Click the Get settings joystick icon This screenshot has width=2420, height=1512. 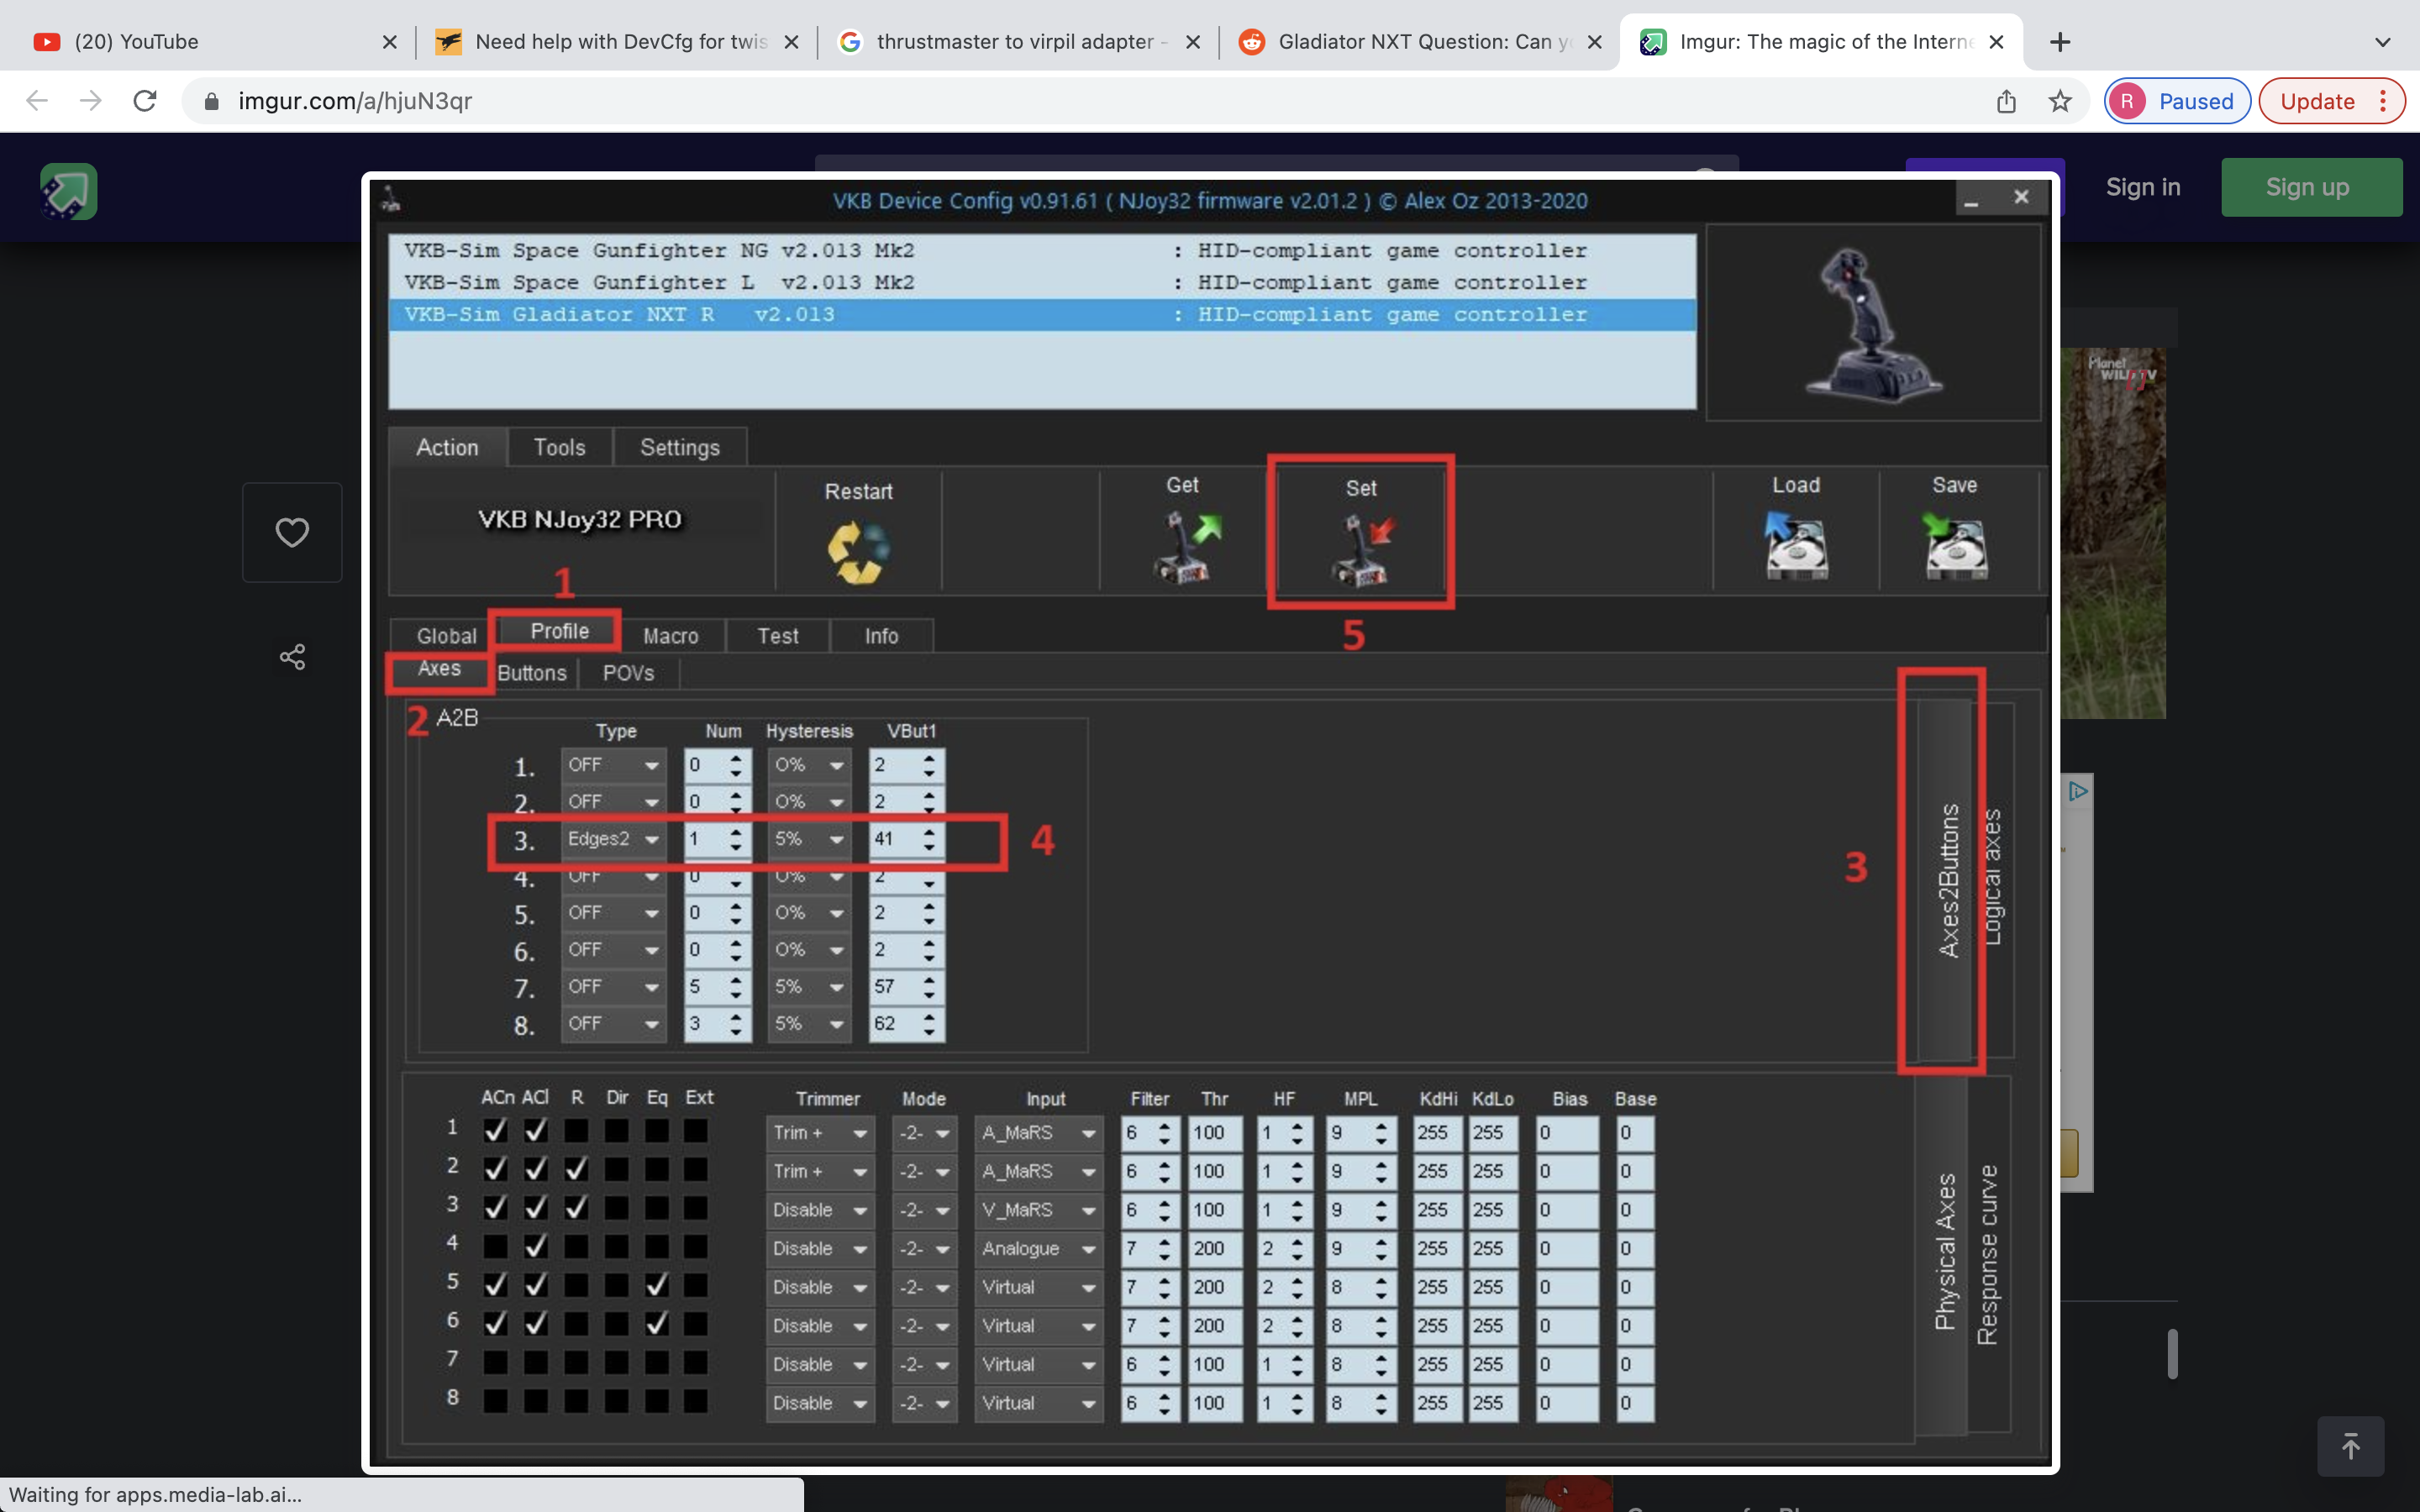(1186, 547)
